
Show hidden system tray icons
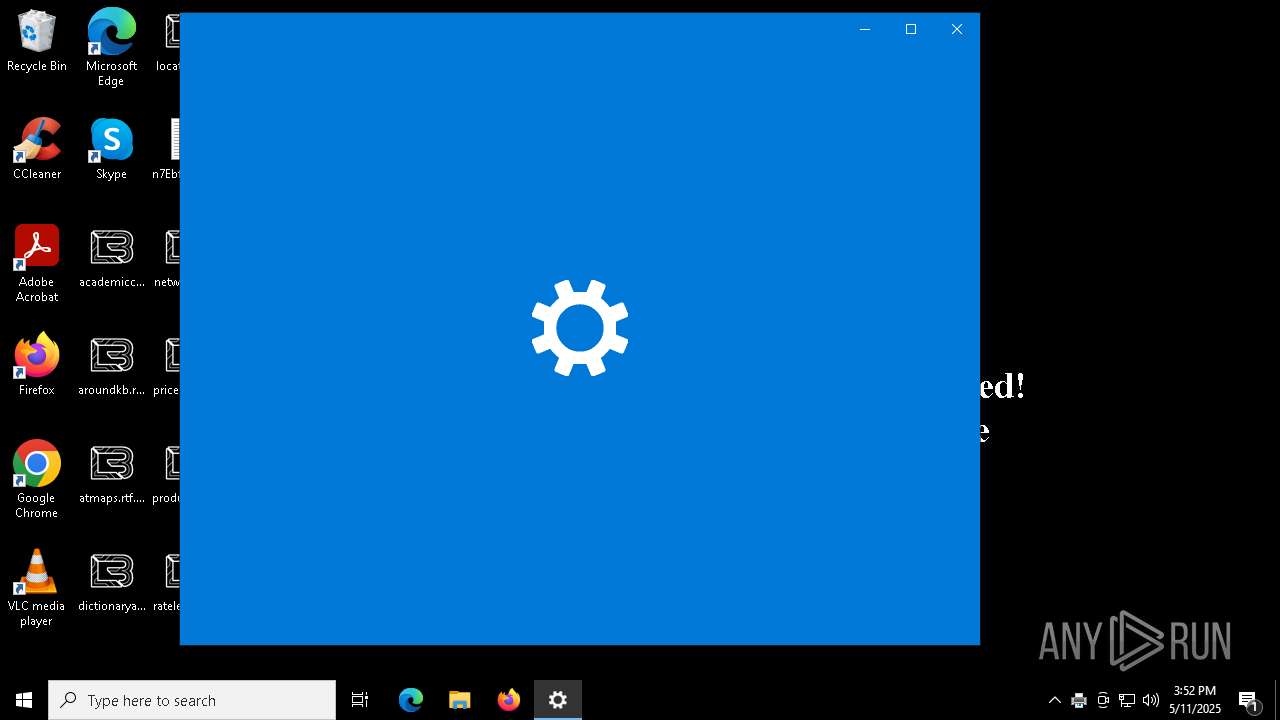[1054, 700]
